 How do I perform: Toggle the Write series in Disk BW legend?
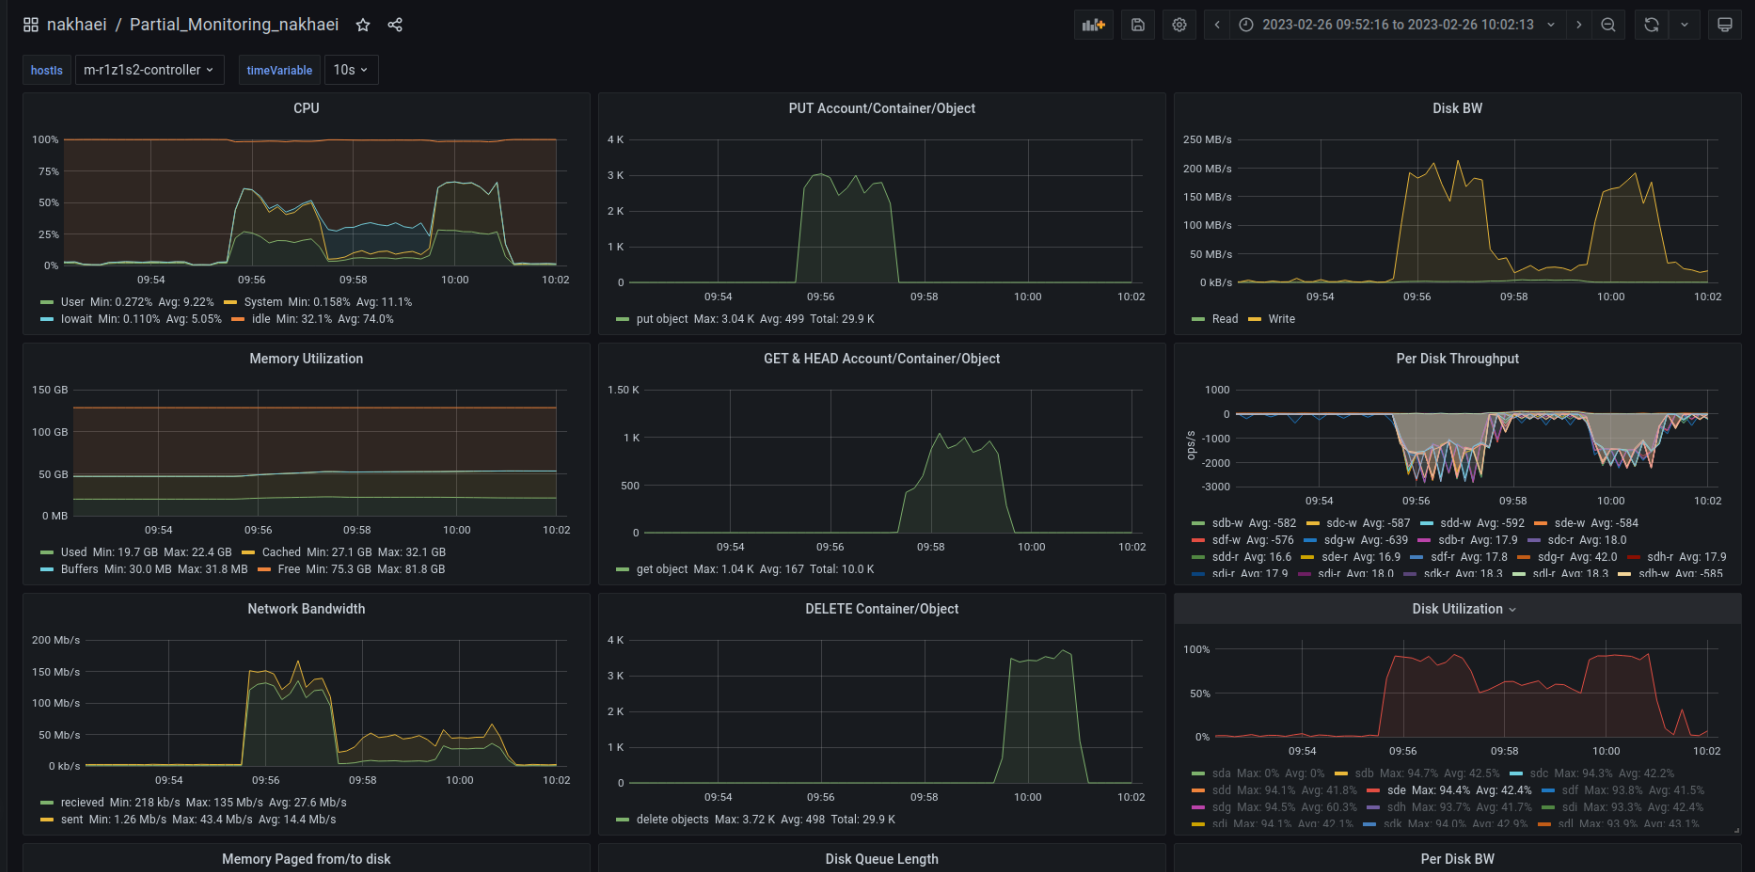[1281, 319]
